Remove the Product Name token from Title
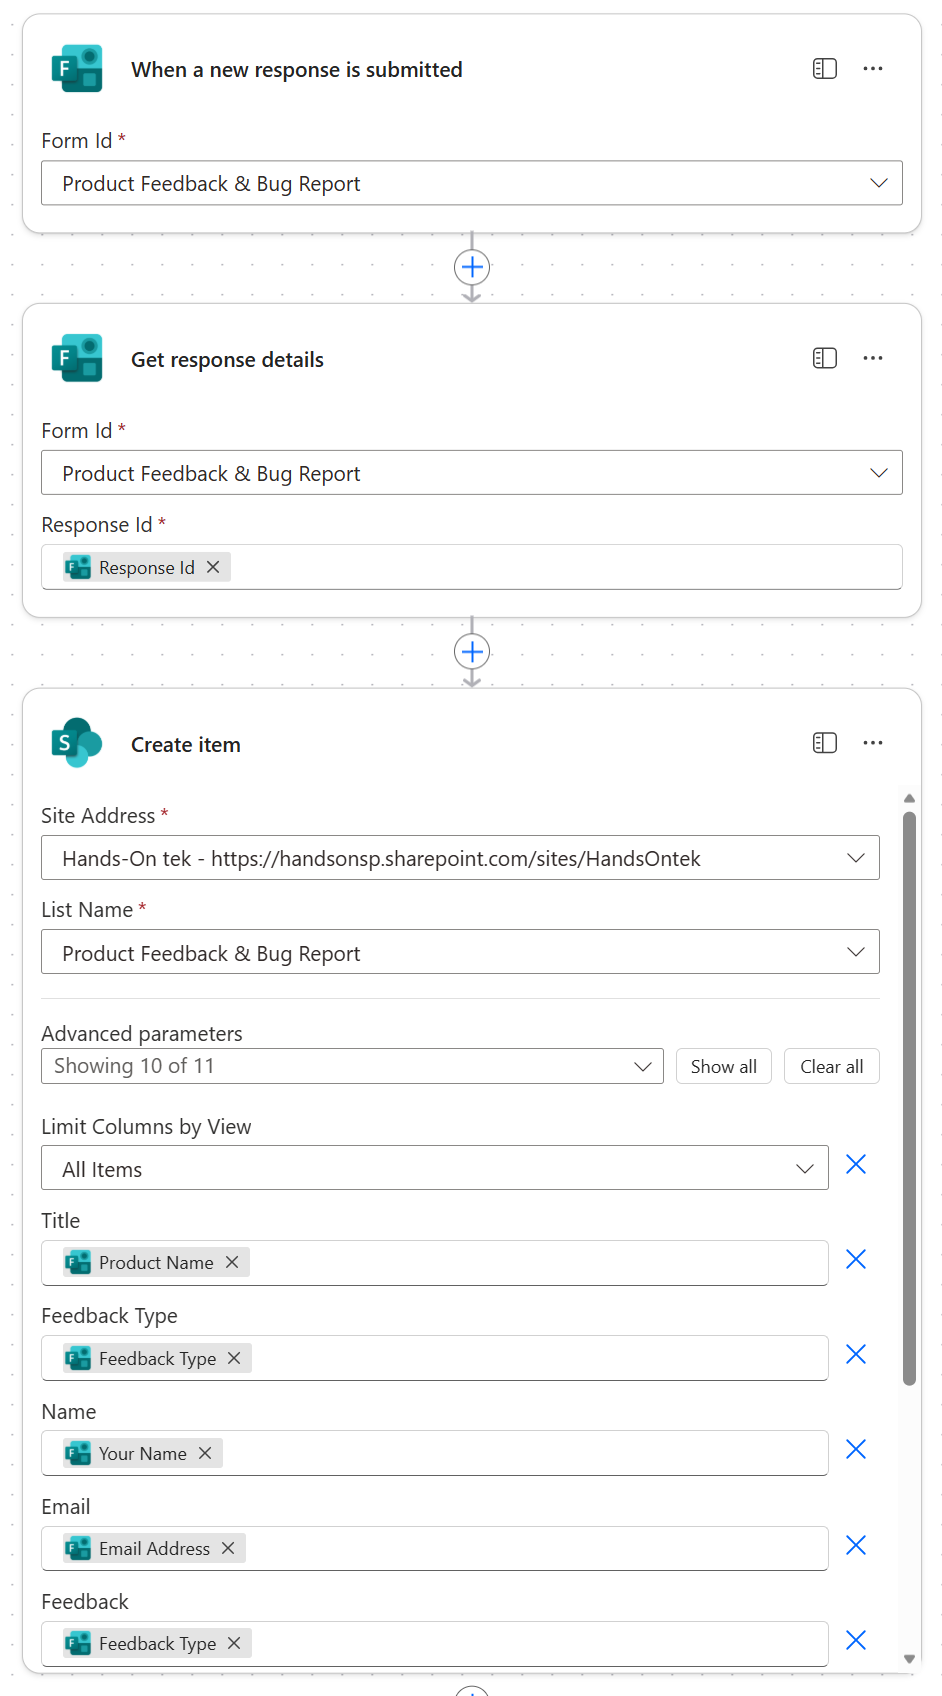Viewport: 942px width, 1696px height. pos(232,1262)
